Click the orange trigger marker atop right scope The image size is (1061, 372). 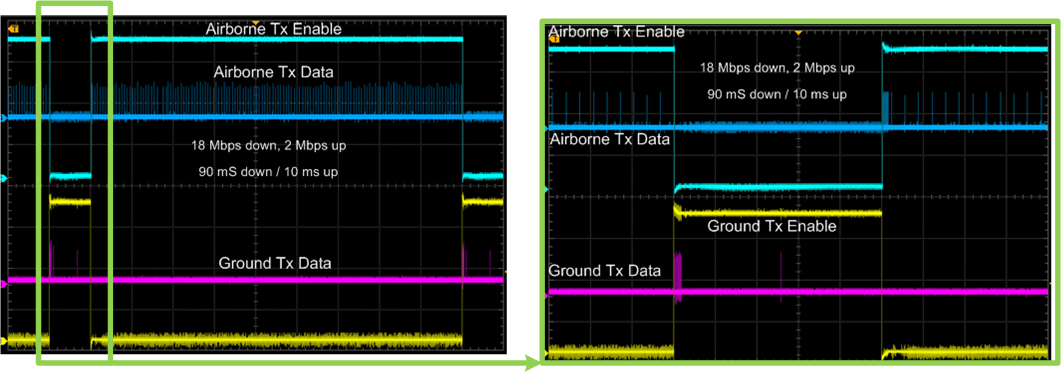point(798,32)
